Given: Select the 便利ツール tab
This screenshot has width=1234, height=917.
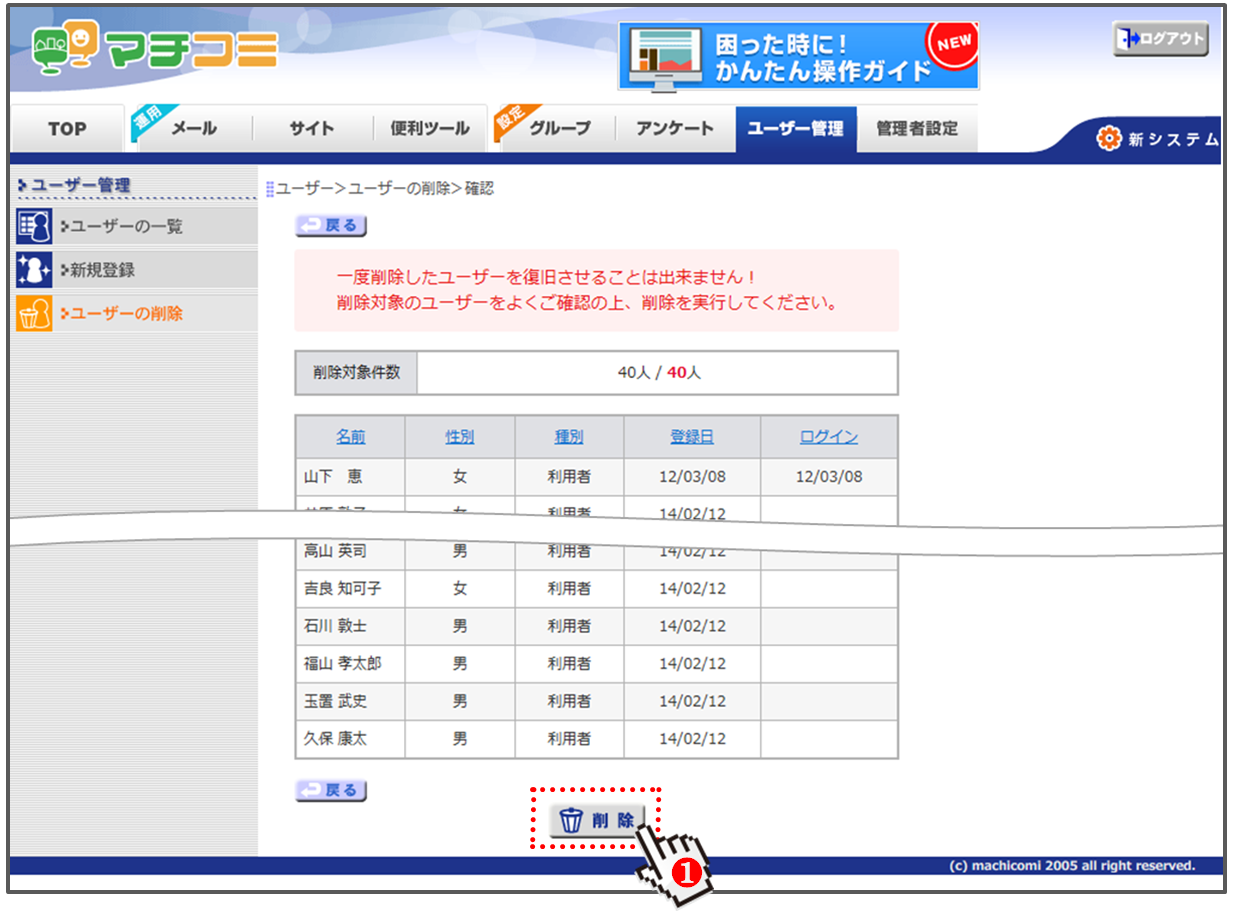Looking at the screenshot, I should click(x=429, y=129).
